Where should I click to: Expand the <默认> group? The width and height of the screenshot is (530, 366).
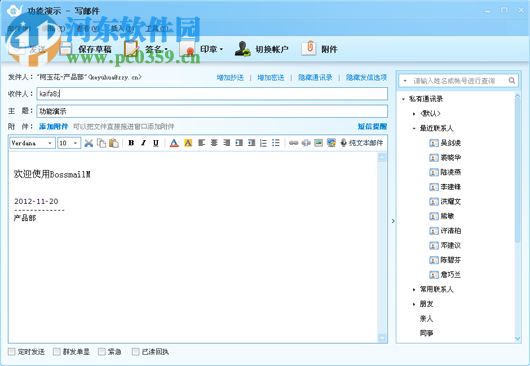(x=414, y=114)
